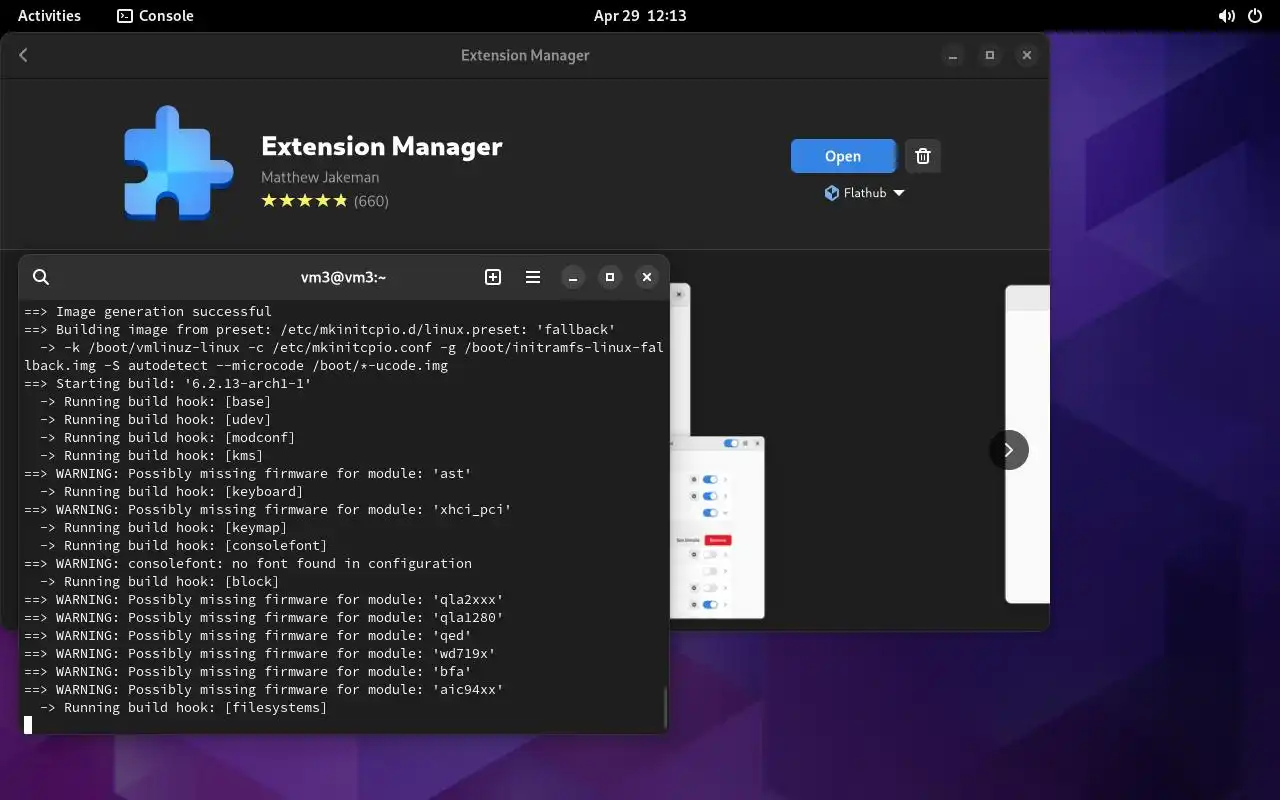This screenshot has width=1280, height=800.
Task: Open the Activities overview
Action: pos(49,16)
